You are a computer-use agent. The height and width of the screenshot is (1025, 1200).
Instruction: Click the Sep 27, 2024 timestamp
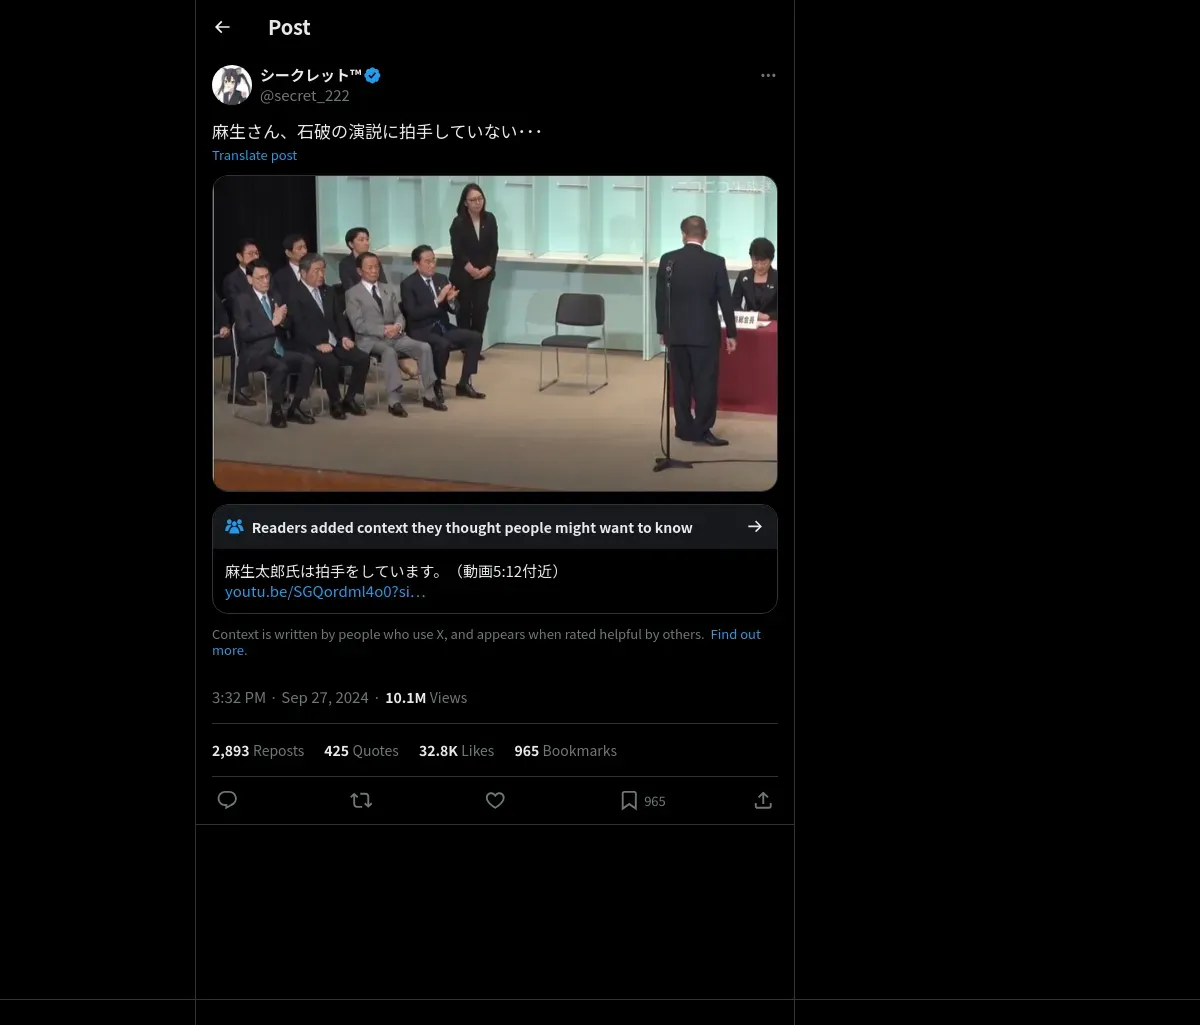click(x=324, y=697)
